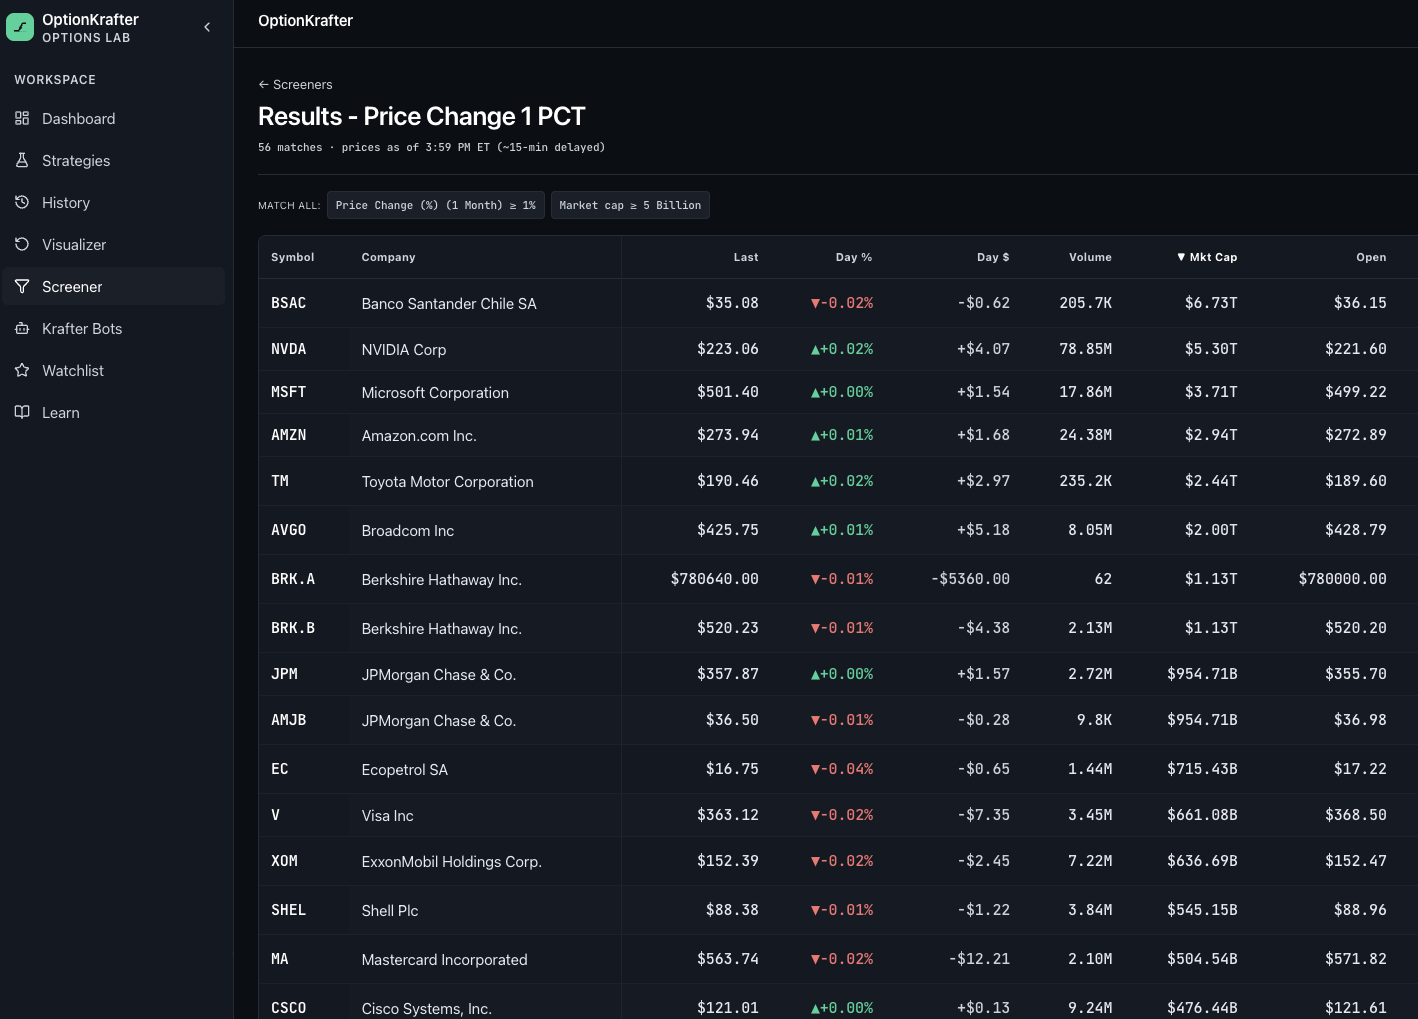Sort results by Company column

(x=388, y=257)
